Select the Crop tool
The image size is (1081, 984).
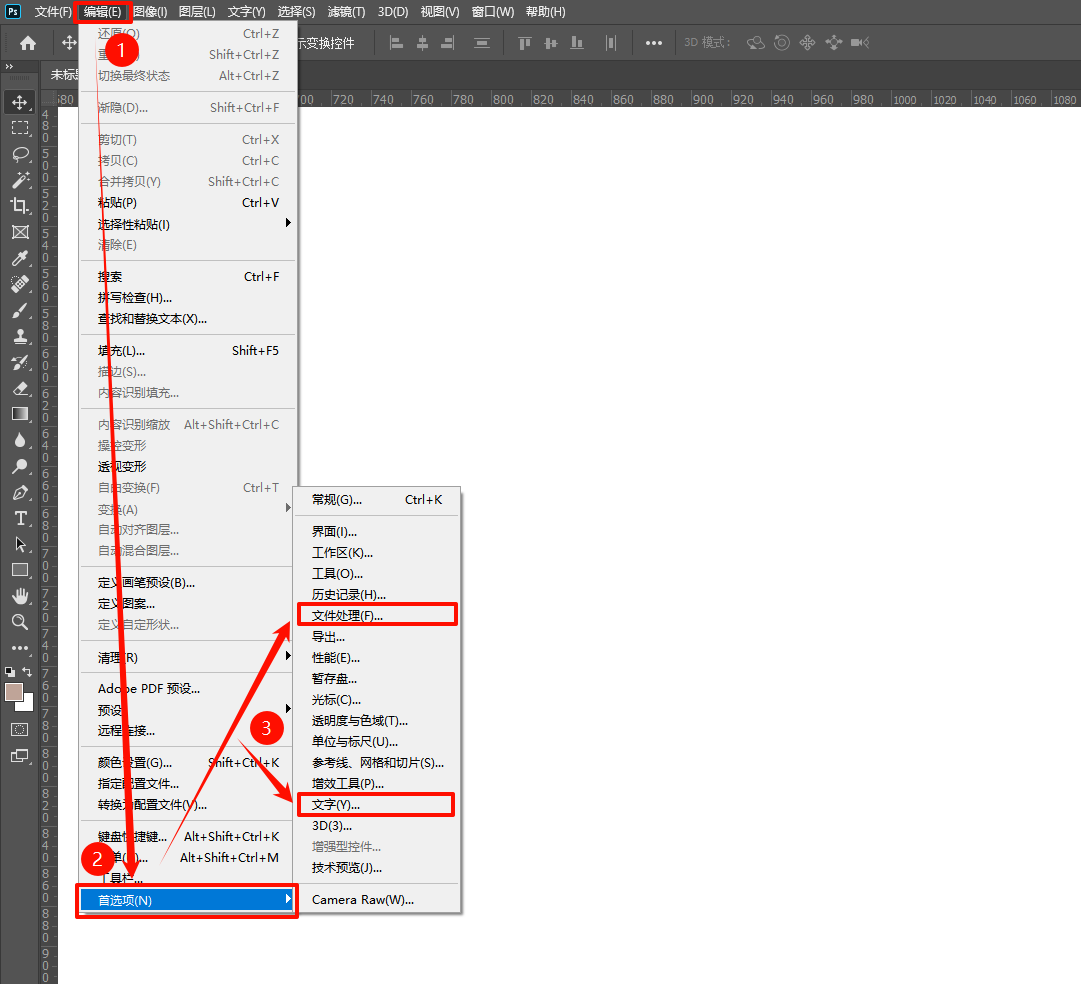coord(20,206)
